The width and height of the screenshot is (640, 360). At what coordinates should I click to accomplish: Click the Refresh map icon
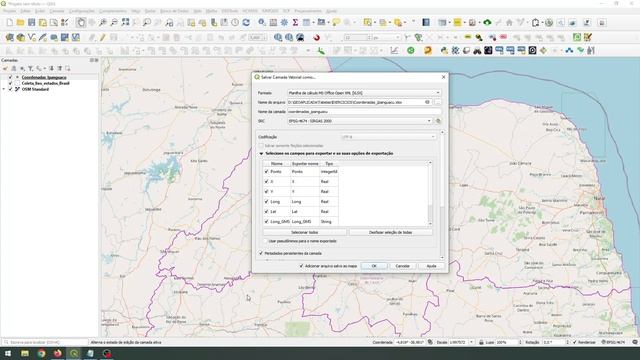click(246, 23)
